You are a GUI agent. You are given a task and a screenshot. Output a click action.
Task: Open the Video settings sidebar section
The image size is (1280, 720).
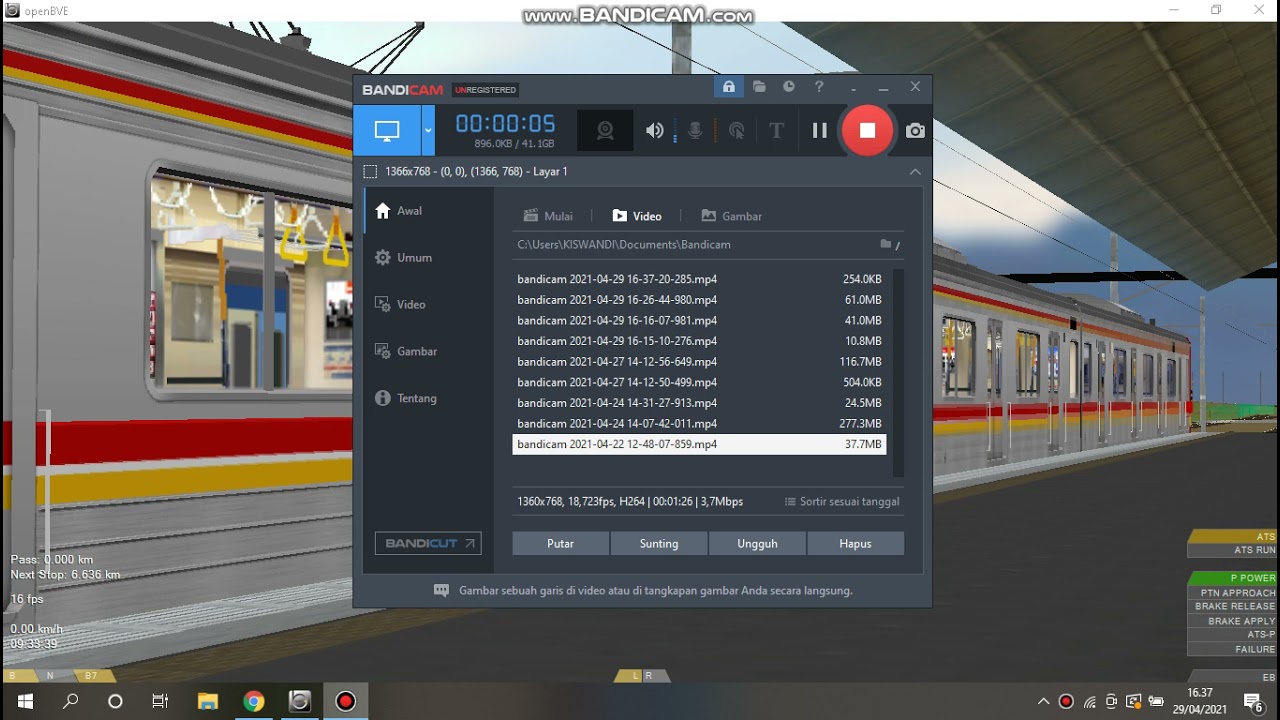pos(400,305)
